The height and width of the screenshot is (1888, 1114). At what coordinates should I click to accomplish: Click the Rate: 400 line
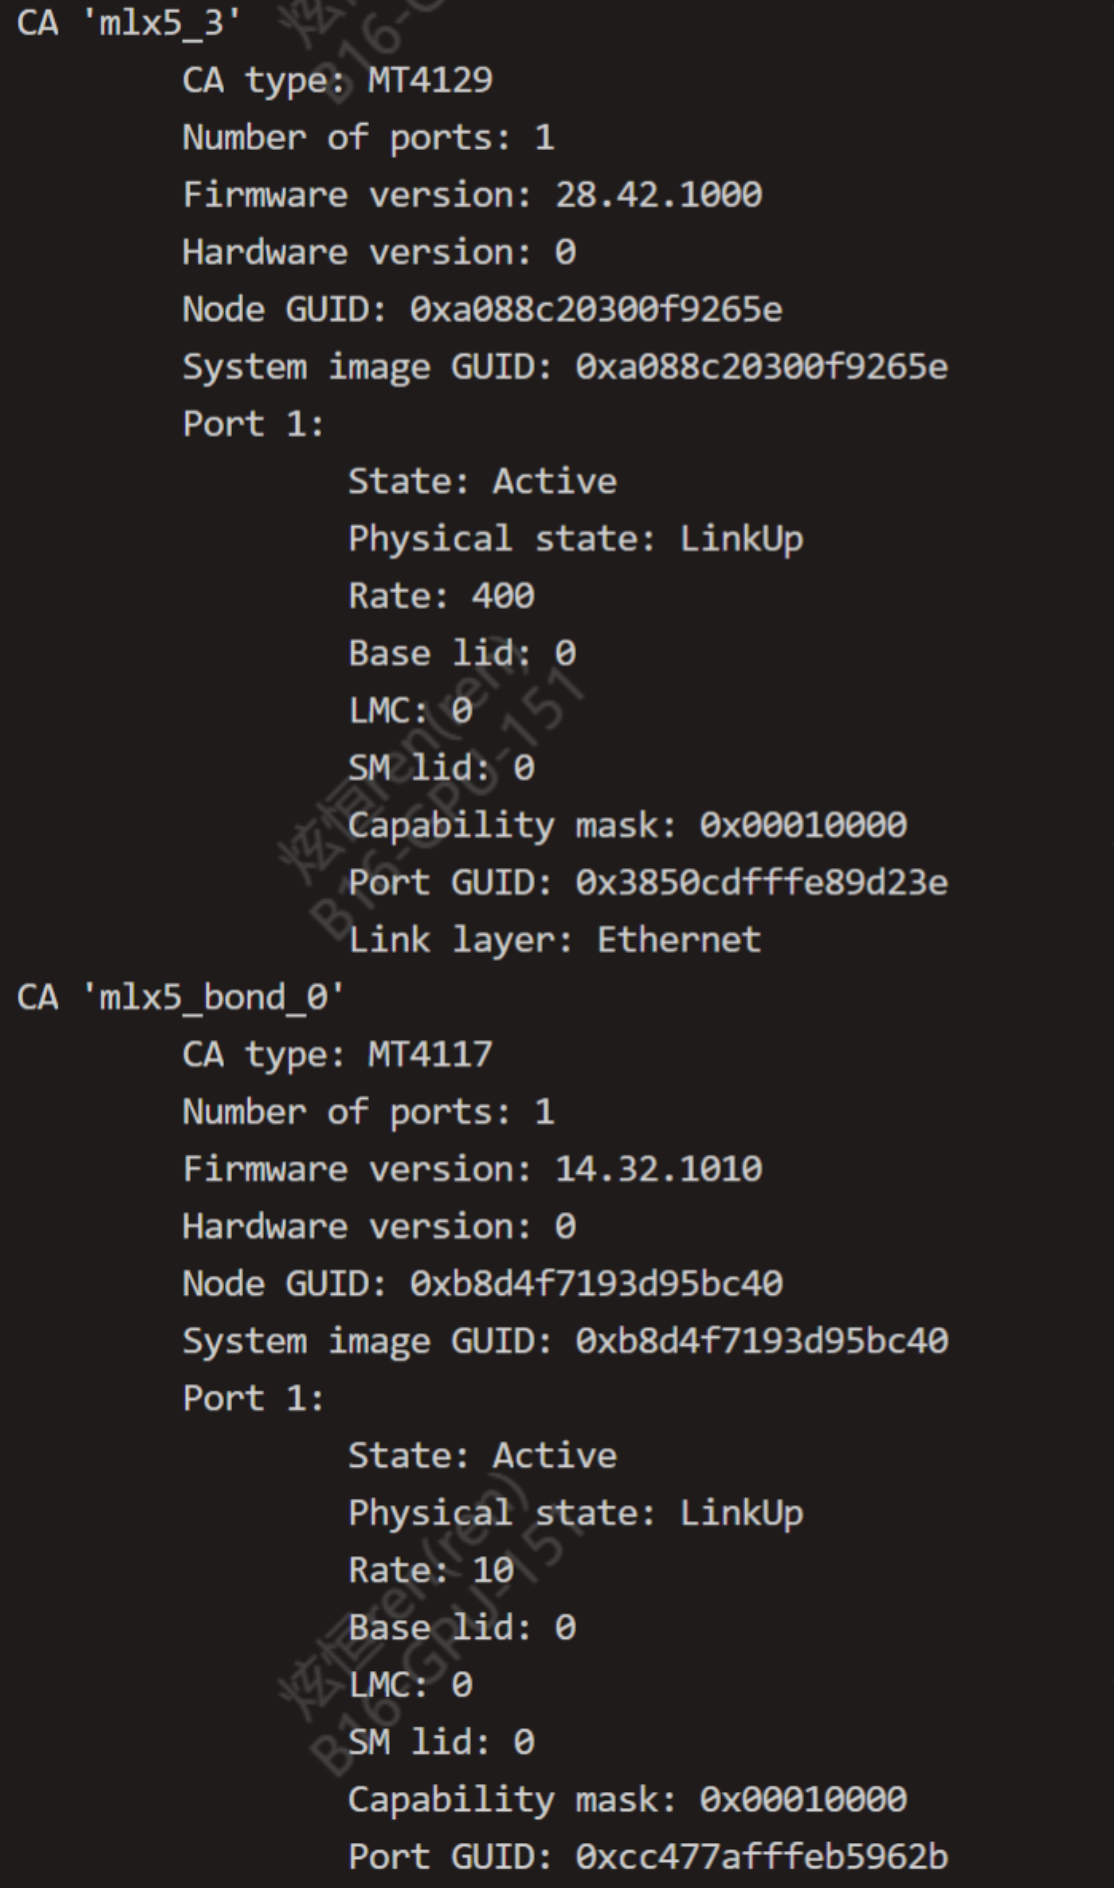(x=441, y=596)
